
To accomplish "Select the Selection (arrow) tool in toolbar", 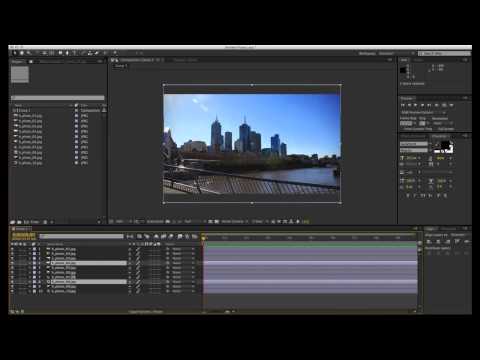I will coord(15,53).
